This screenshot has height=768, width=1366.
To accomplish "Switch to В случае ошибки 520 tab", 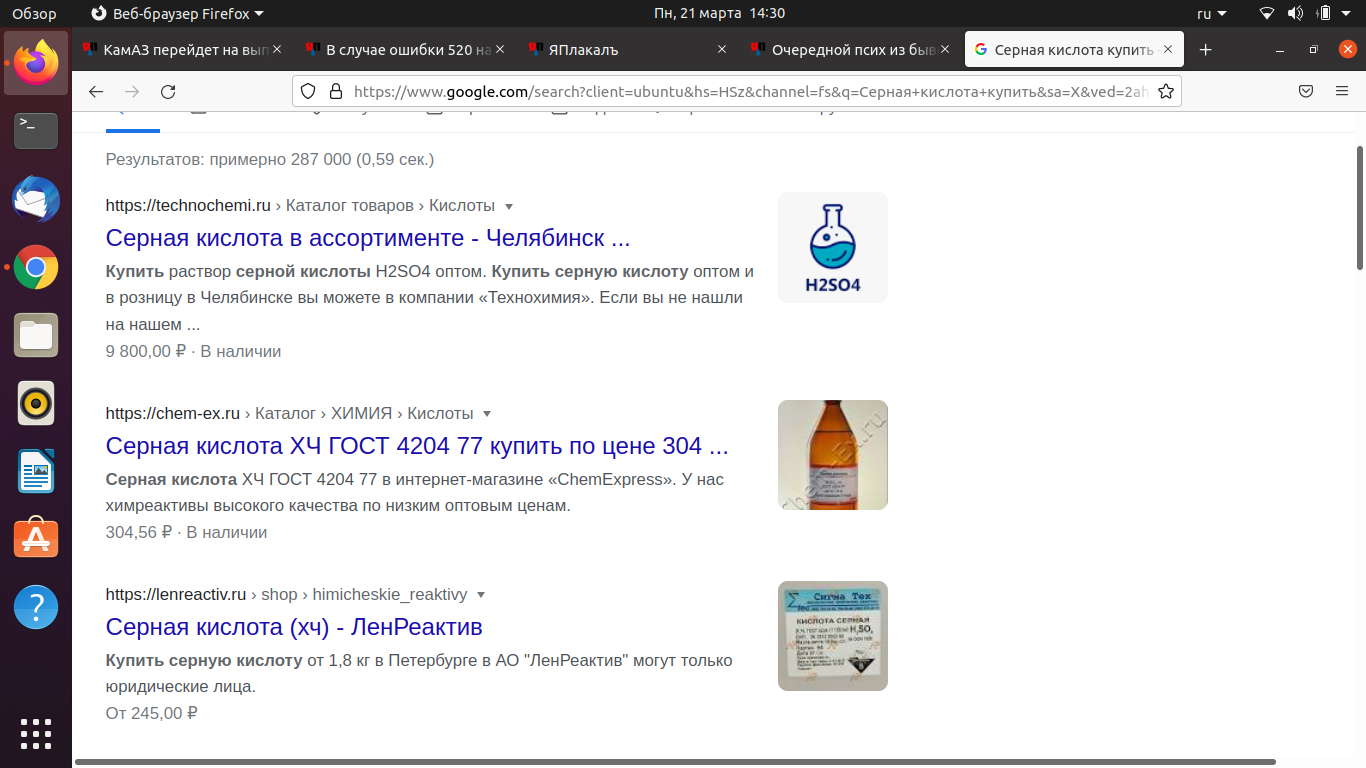I will (405, 49).
